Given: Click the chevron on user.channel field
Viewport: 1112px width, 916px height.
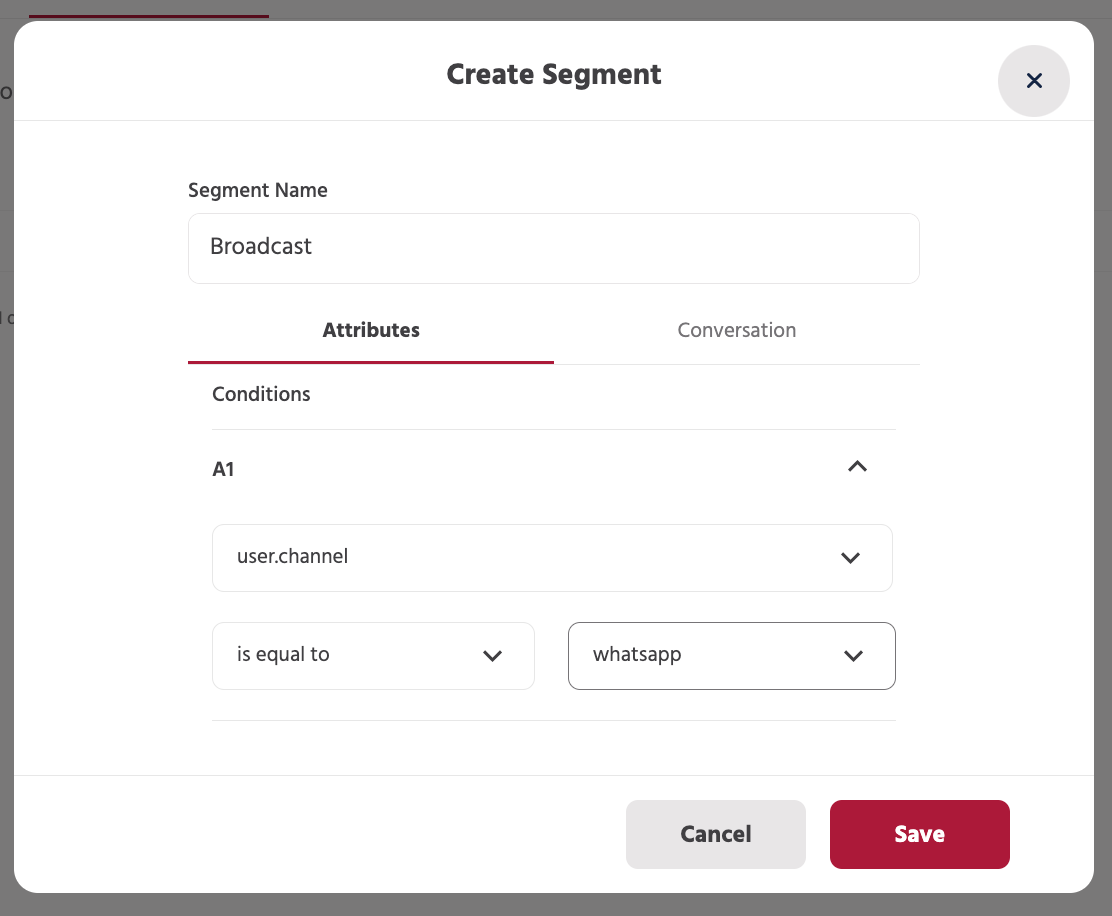Looking at the screenshot, I should (x=851, y=558).
